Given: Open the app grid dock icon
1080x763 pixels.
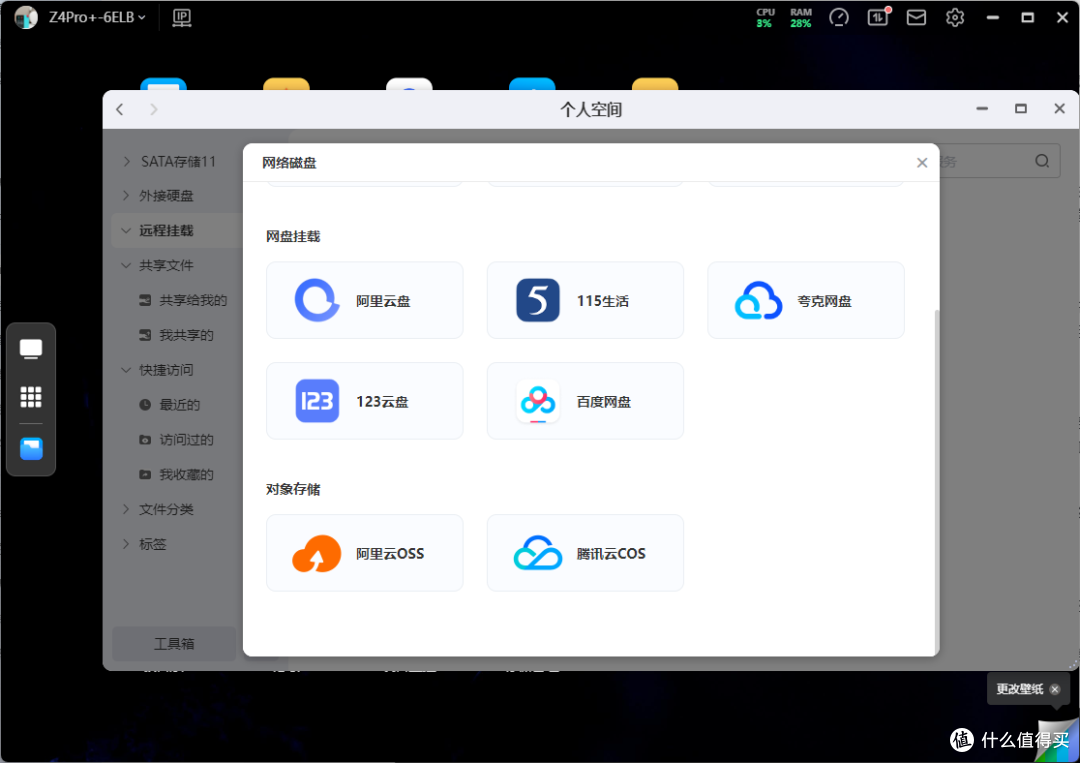Looking at the screenshot, I should (31, 397).
